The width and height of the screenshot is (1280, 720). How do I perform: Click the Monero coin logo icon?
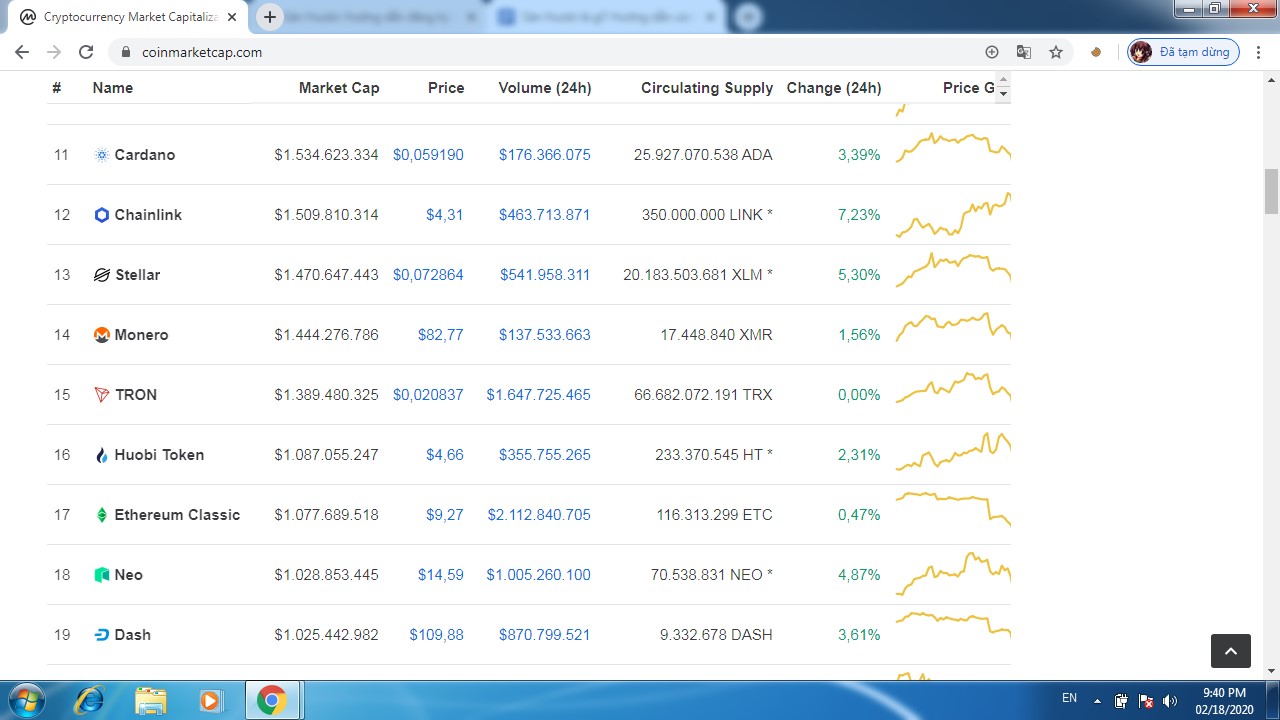(x=101, y=335)
